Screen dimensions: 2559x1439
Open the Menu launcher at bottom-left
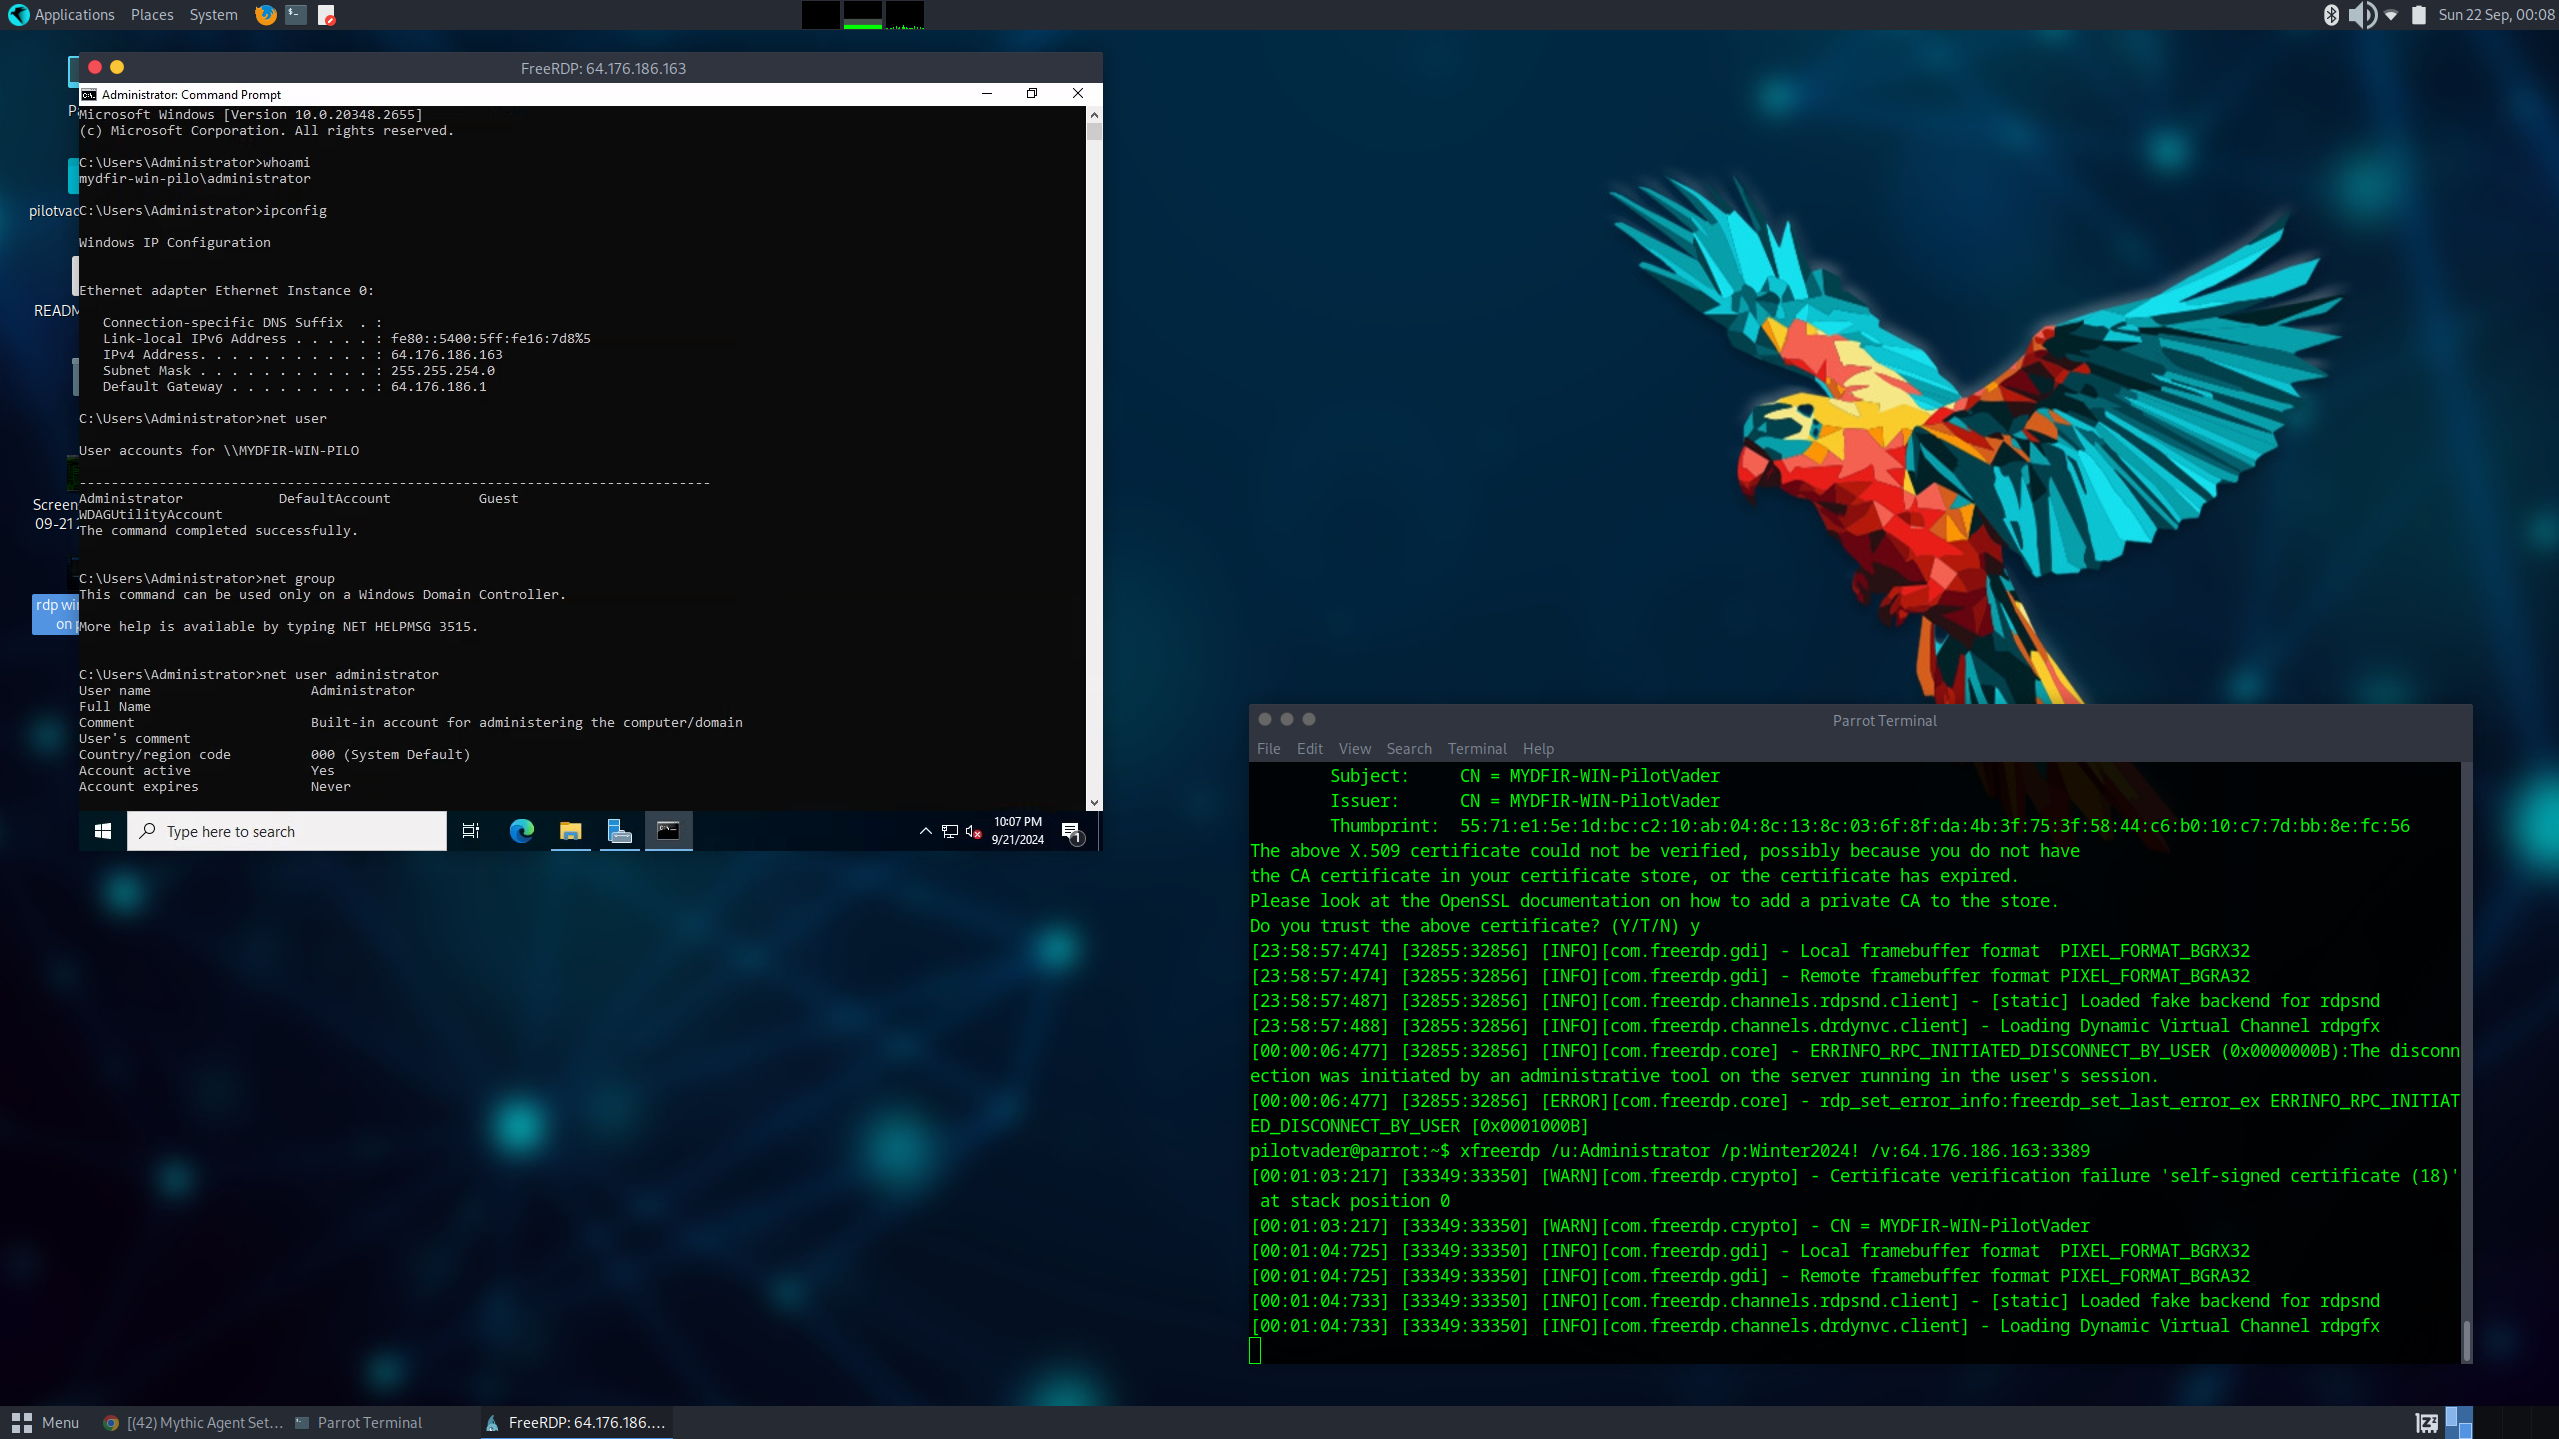[x=45, y=1422]
